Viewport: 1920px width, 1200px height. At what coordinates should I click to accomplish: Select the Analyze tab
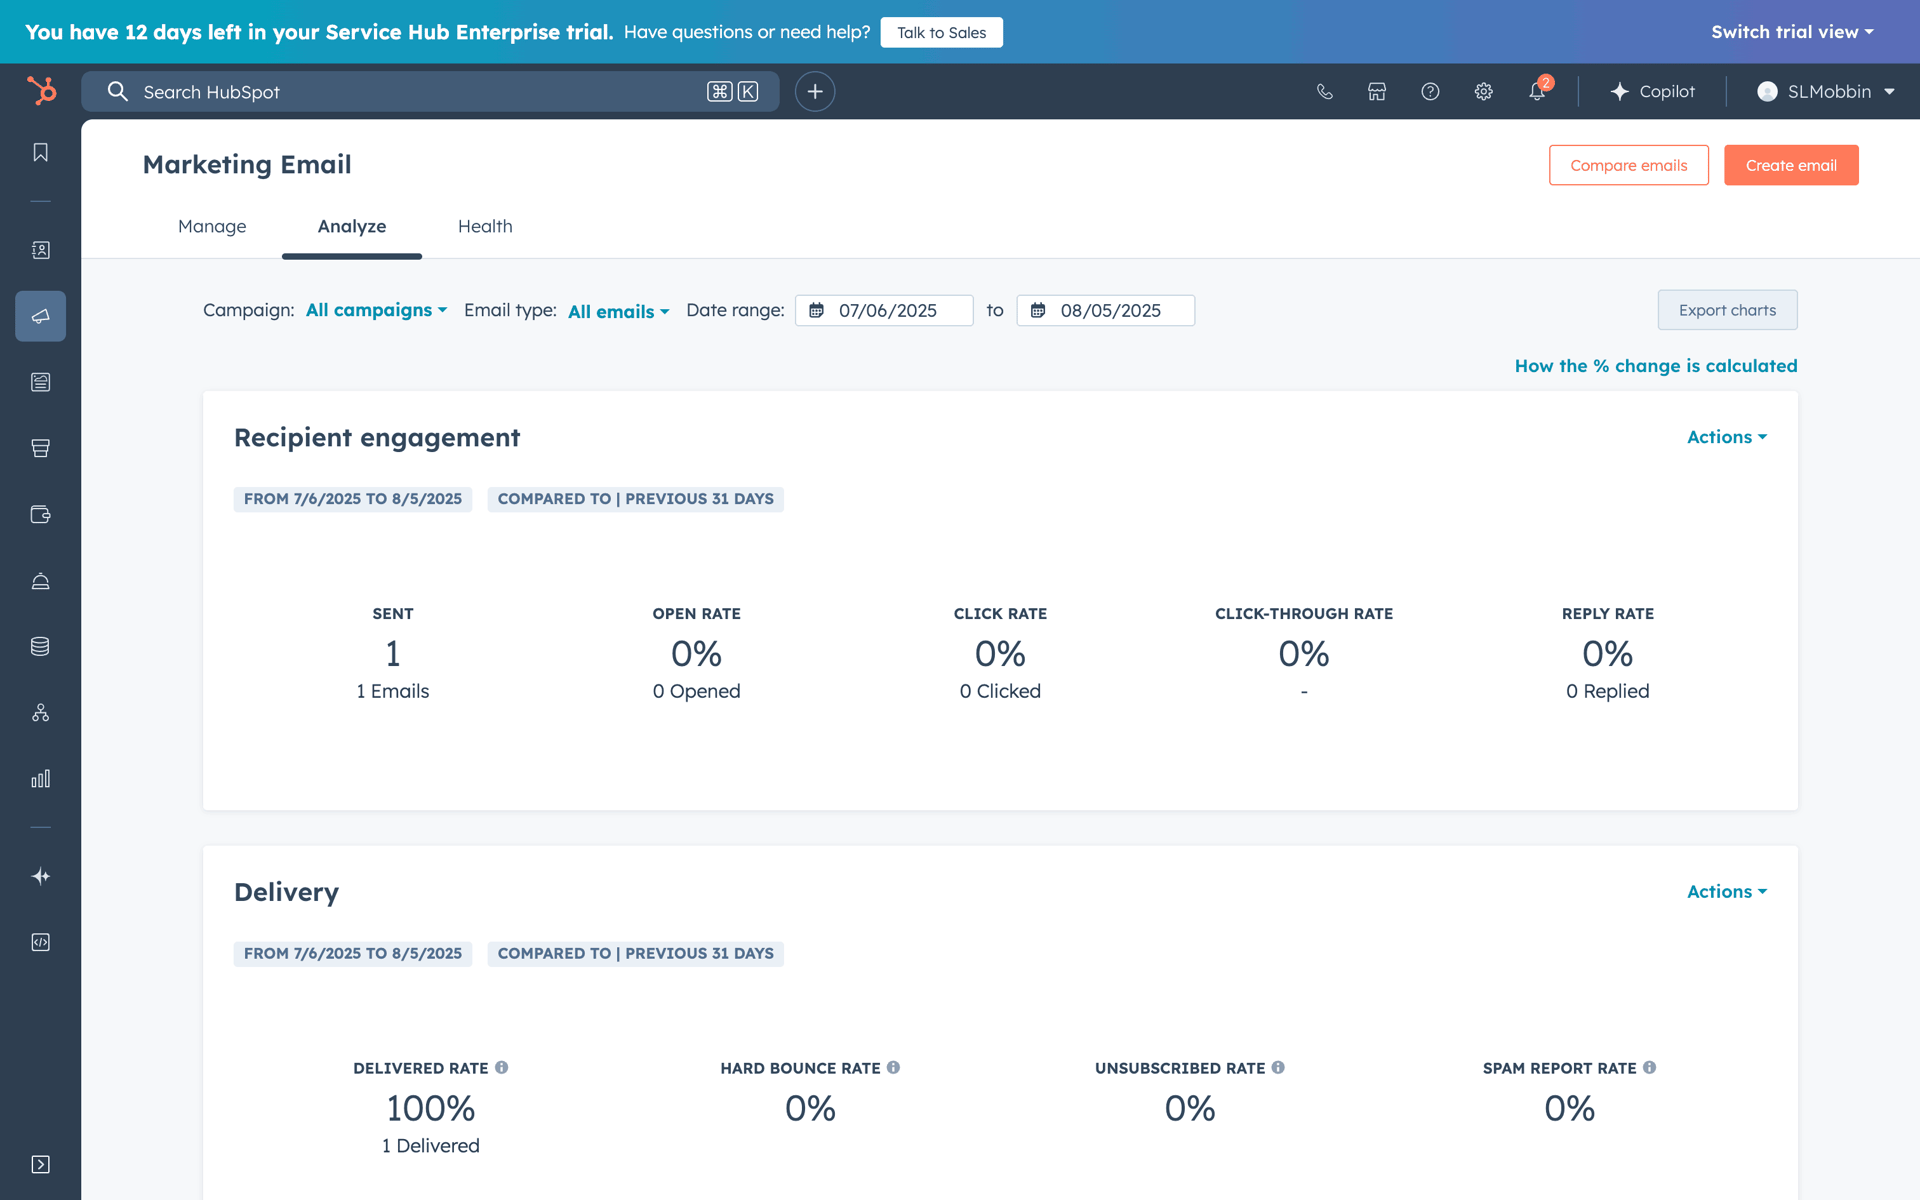tap(352, 226)
